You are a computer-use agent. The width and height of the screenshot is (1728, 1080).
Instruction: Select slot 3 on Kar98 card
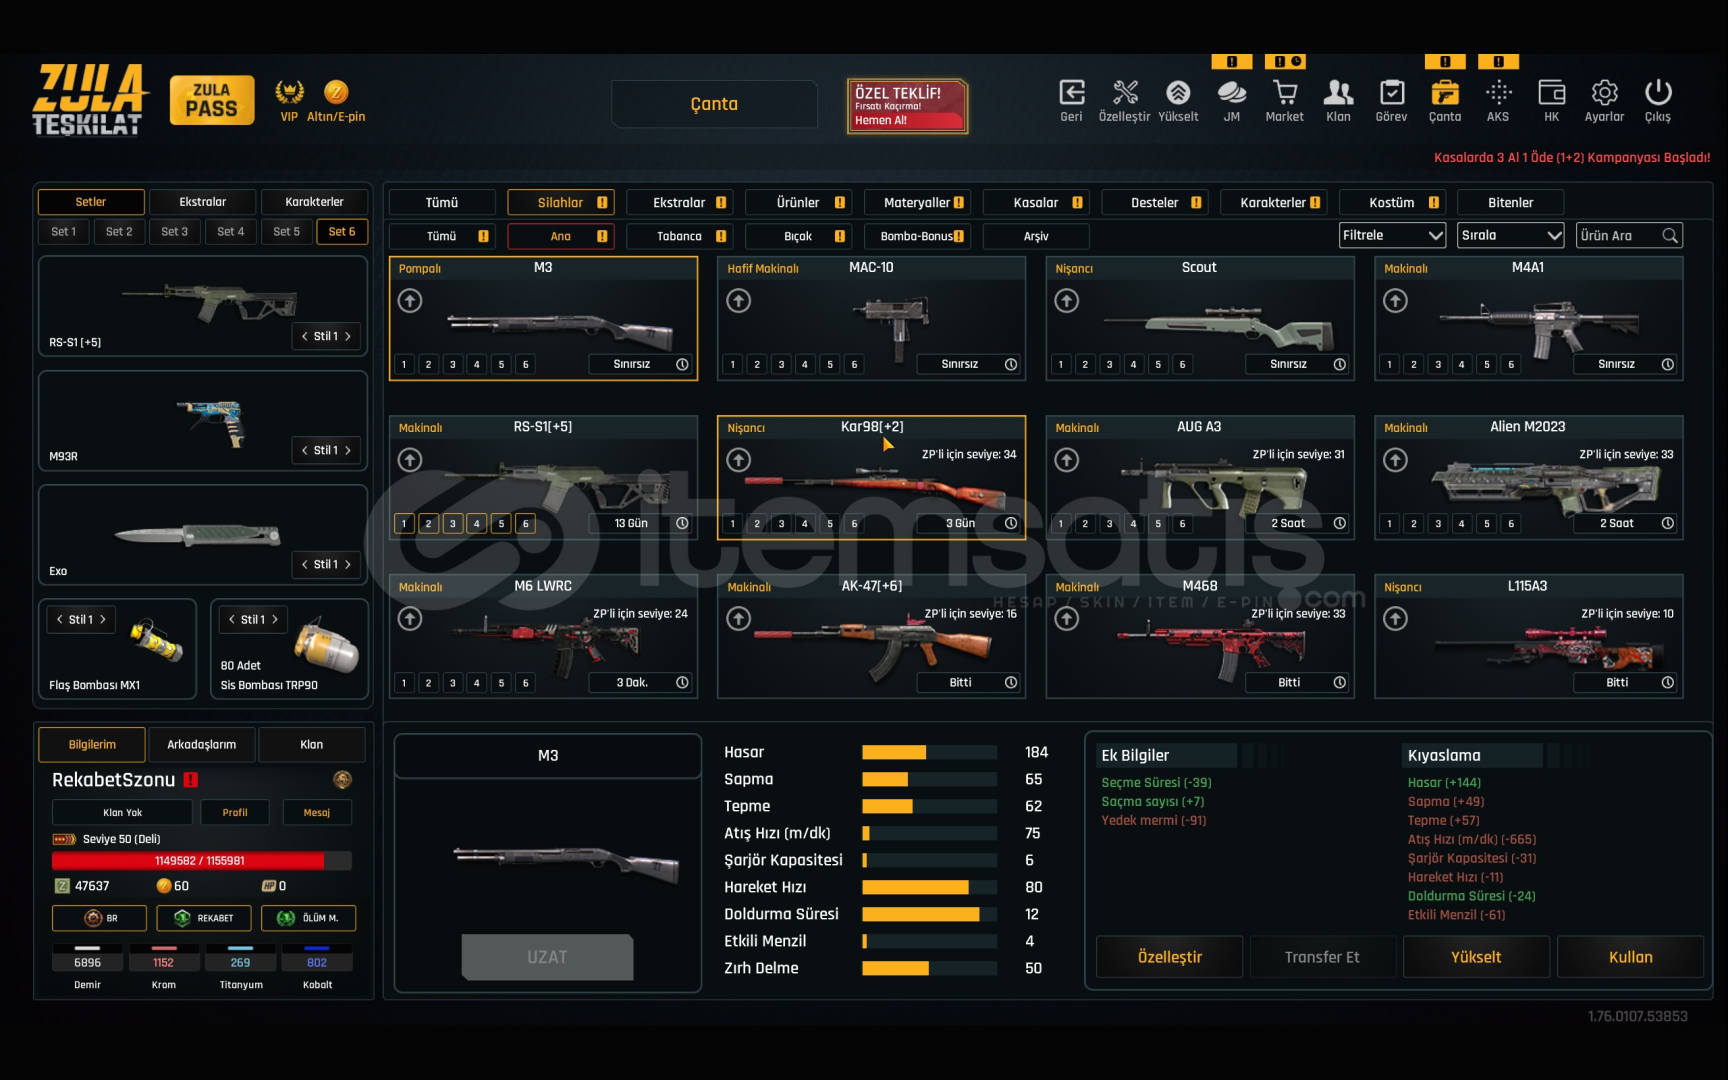(781, 523)
